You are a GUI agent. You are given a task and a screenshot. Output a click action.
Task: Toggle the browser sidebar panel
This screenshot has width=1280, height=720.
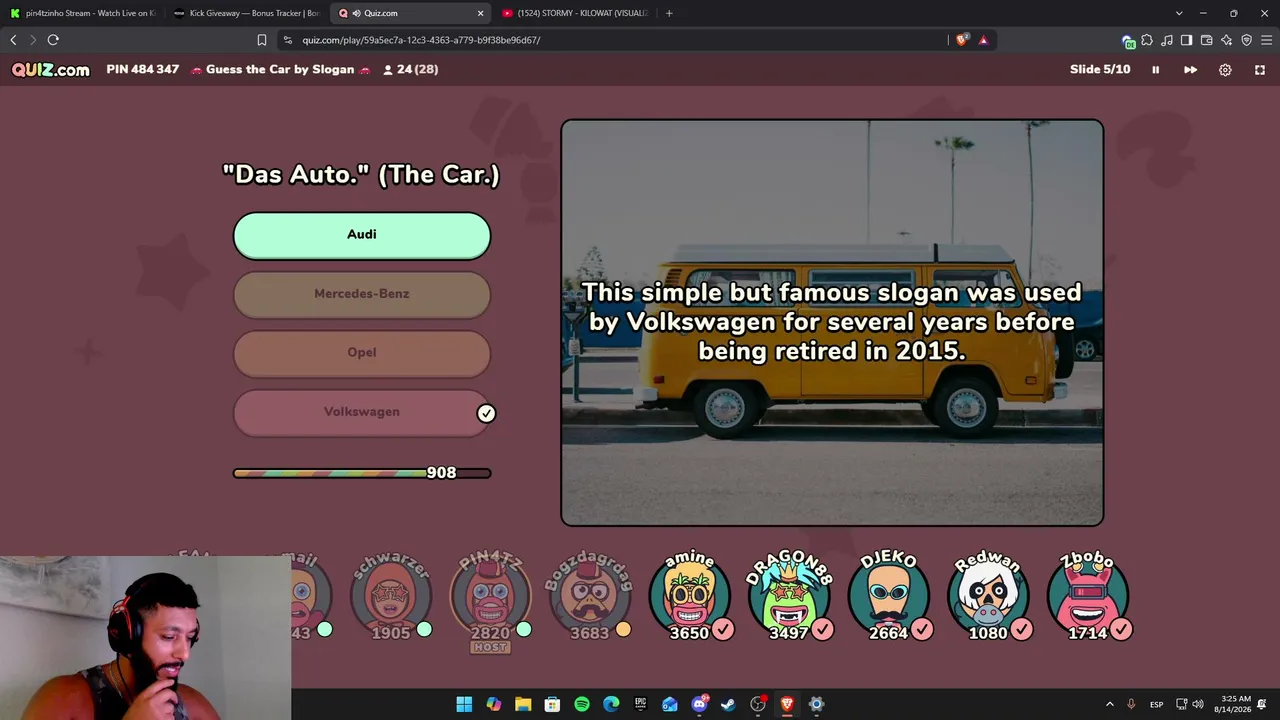[x=1186, y=40]
